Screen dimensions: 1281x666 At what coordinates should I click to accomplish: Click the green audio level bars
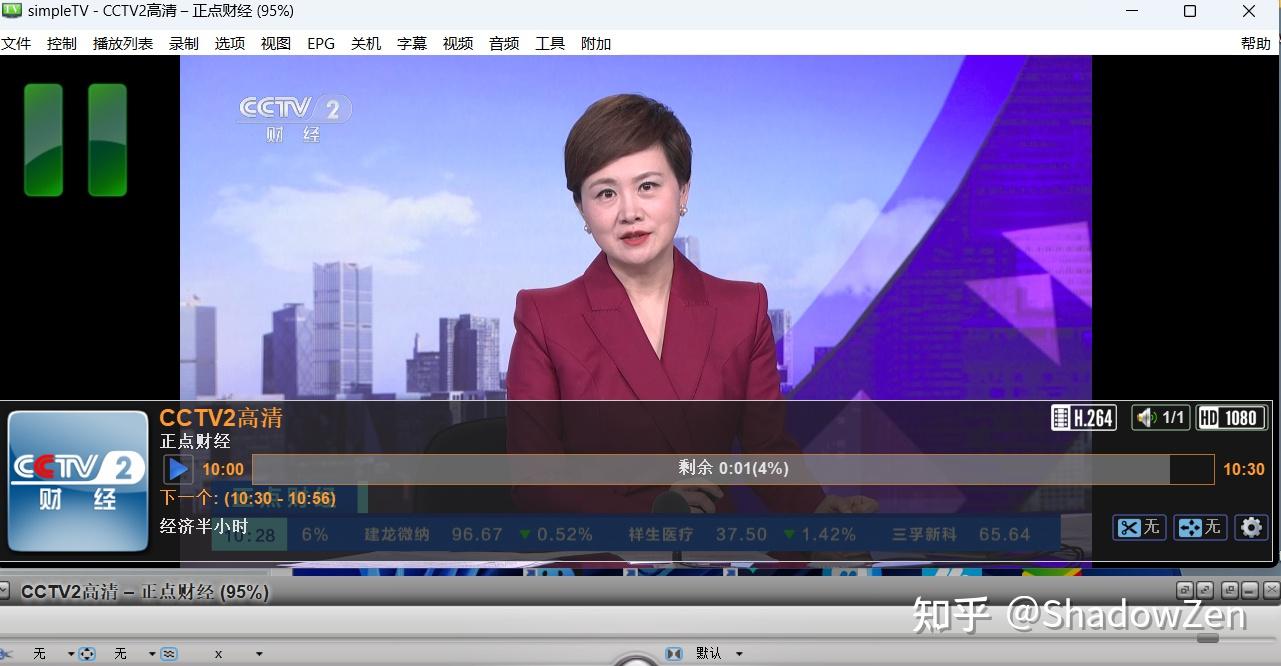(75, 139)
